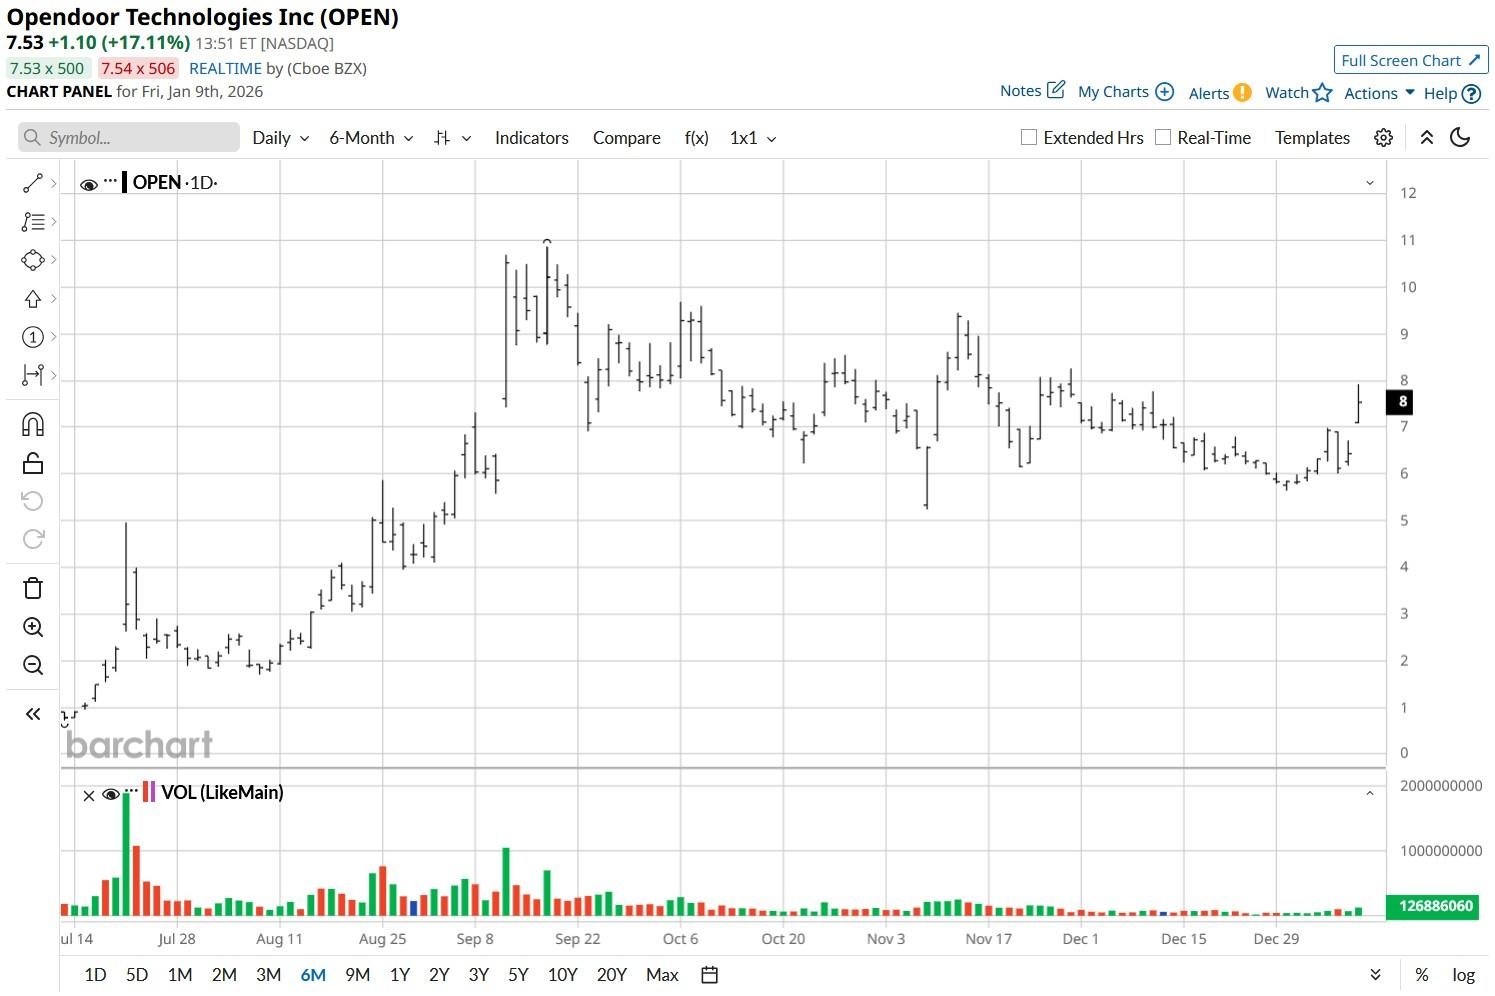Select the measure tool icon
The image size is (1495, 996).
pos(32,375)
